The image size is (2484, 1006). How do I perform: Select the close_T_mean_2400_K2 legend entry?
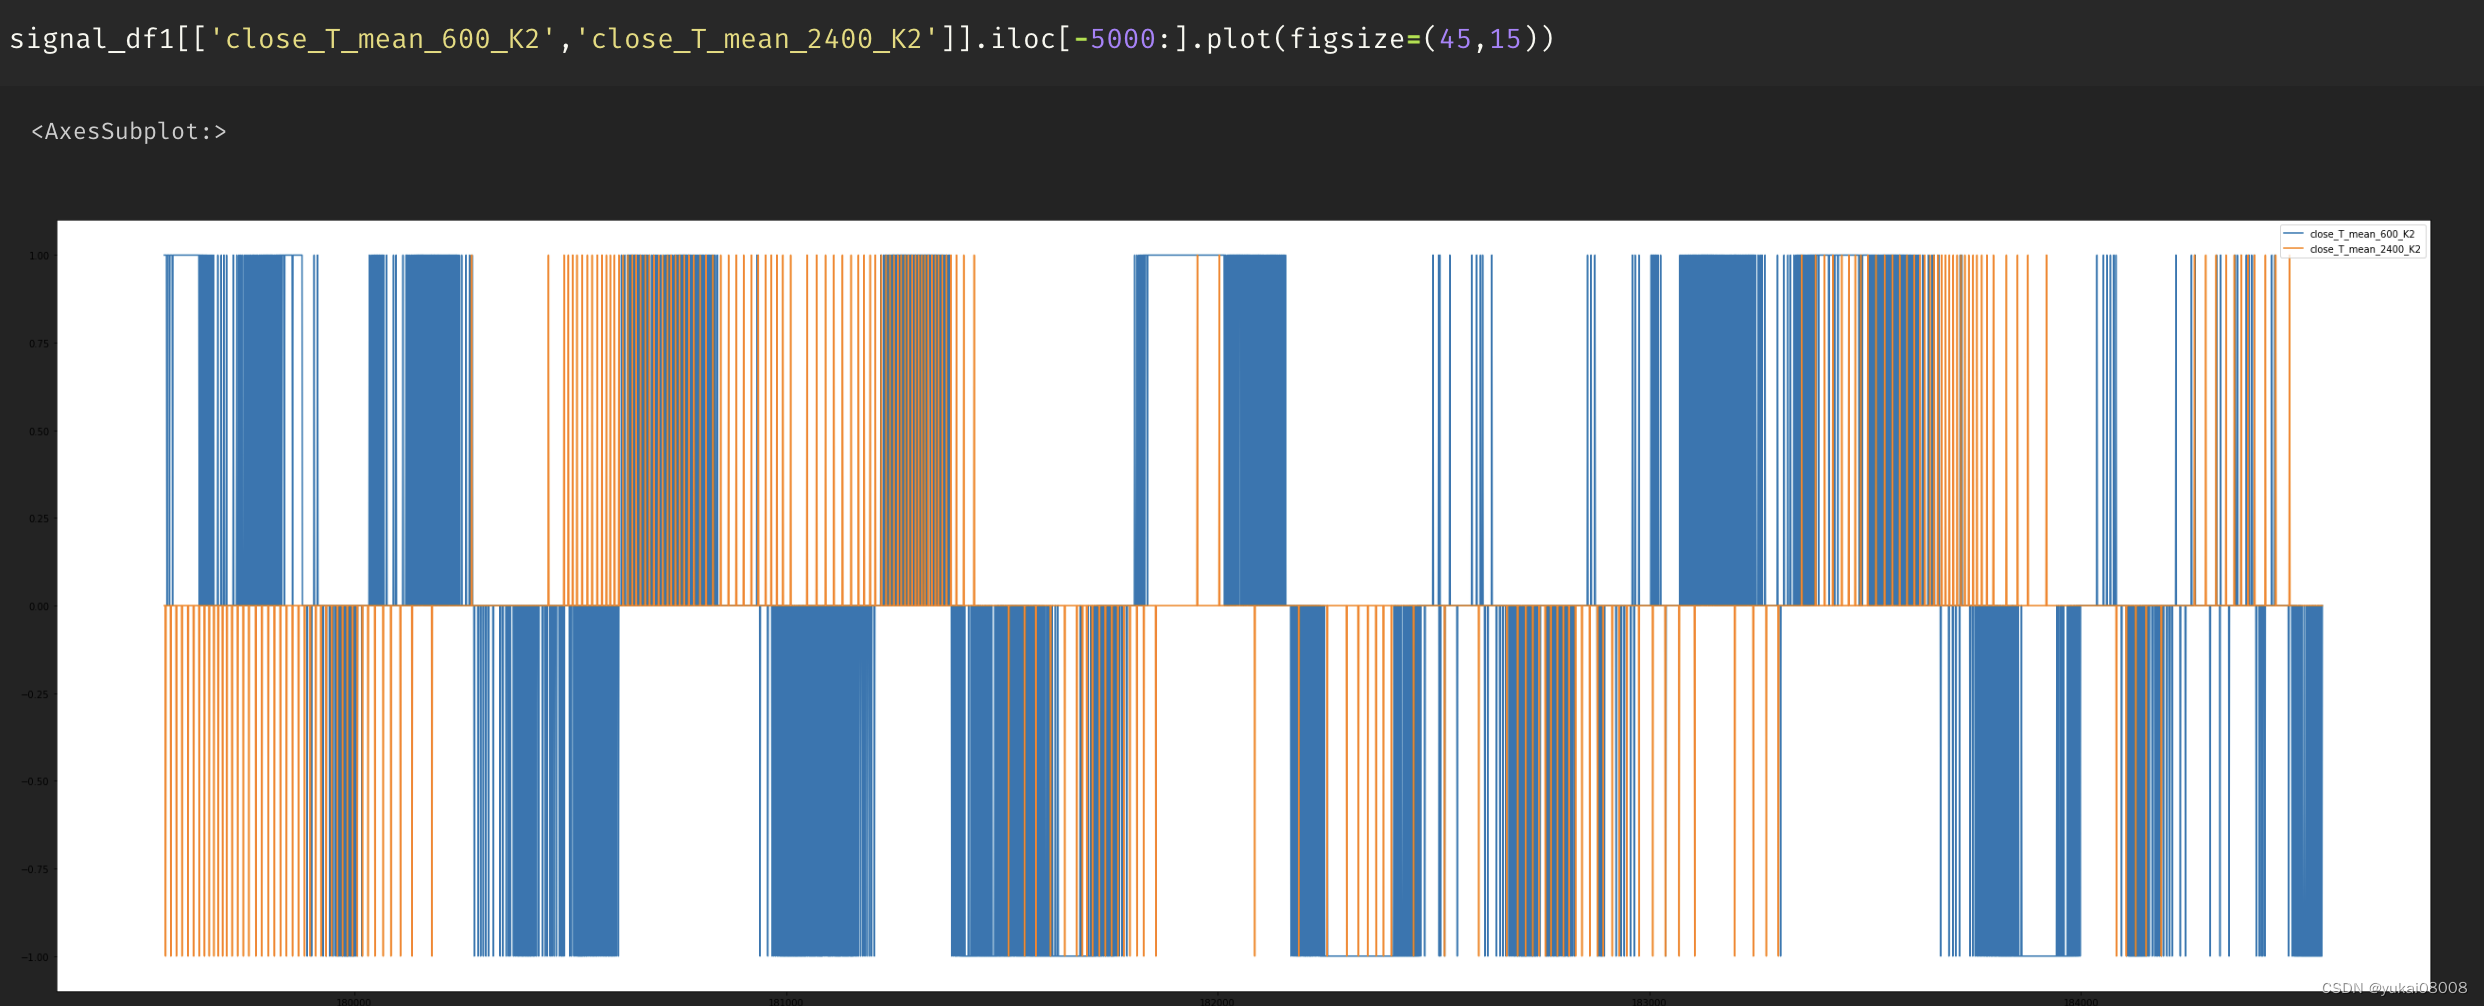coord(2367,249)
